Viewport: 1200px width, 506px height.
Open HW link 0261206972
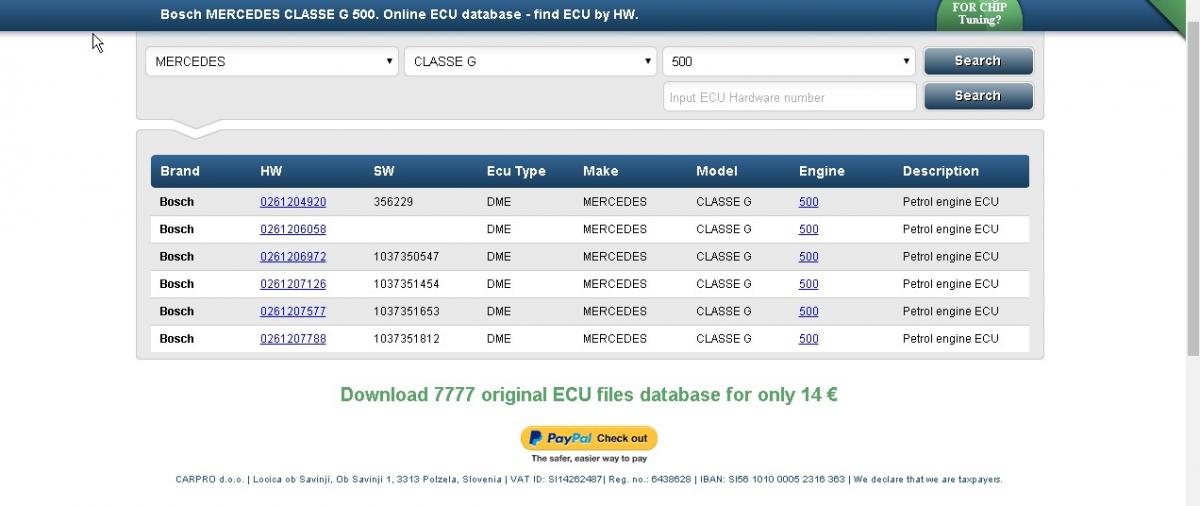pos(293,257)
